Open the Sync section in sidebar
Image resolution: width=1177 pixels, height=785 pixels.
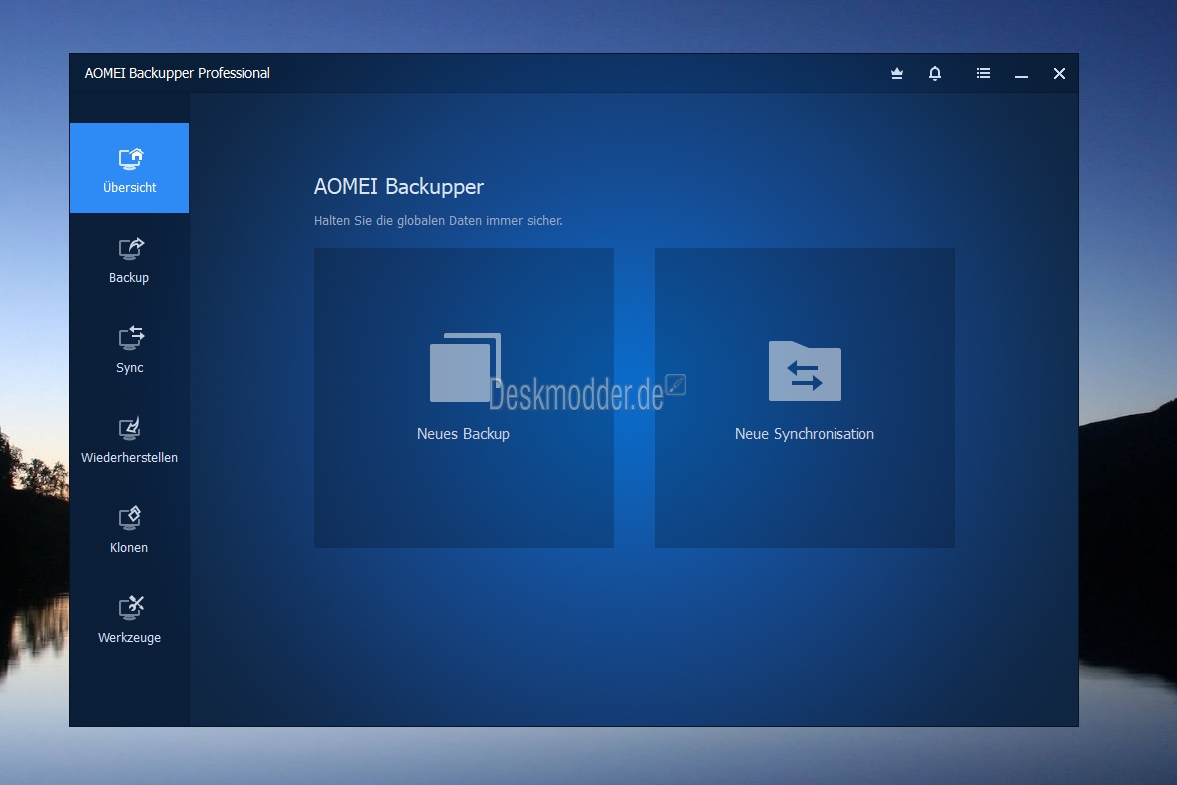(x=129, y=350)
